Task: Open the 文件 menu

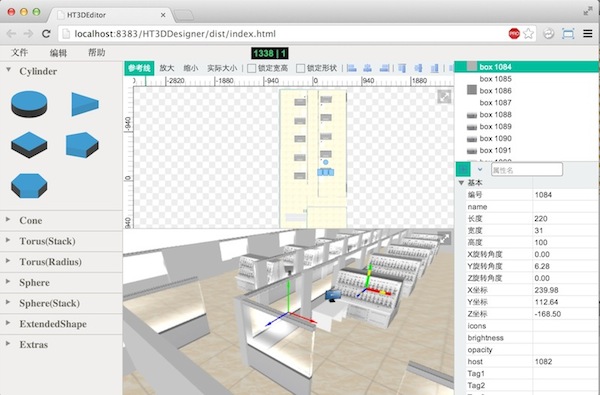Action: coord(20,52)
